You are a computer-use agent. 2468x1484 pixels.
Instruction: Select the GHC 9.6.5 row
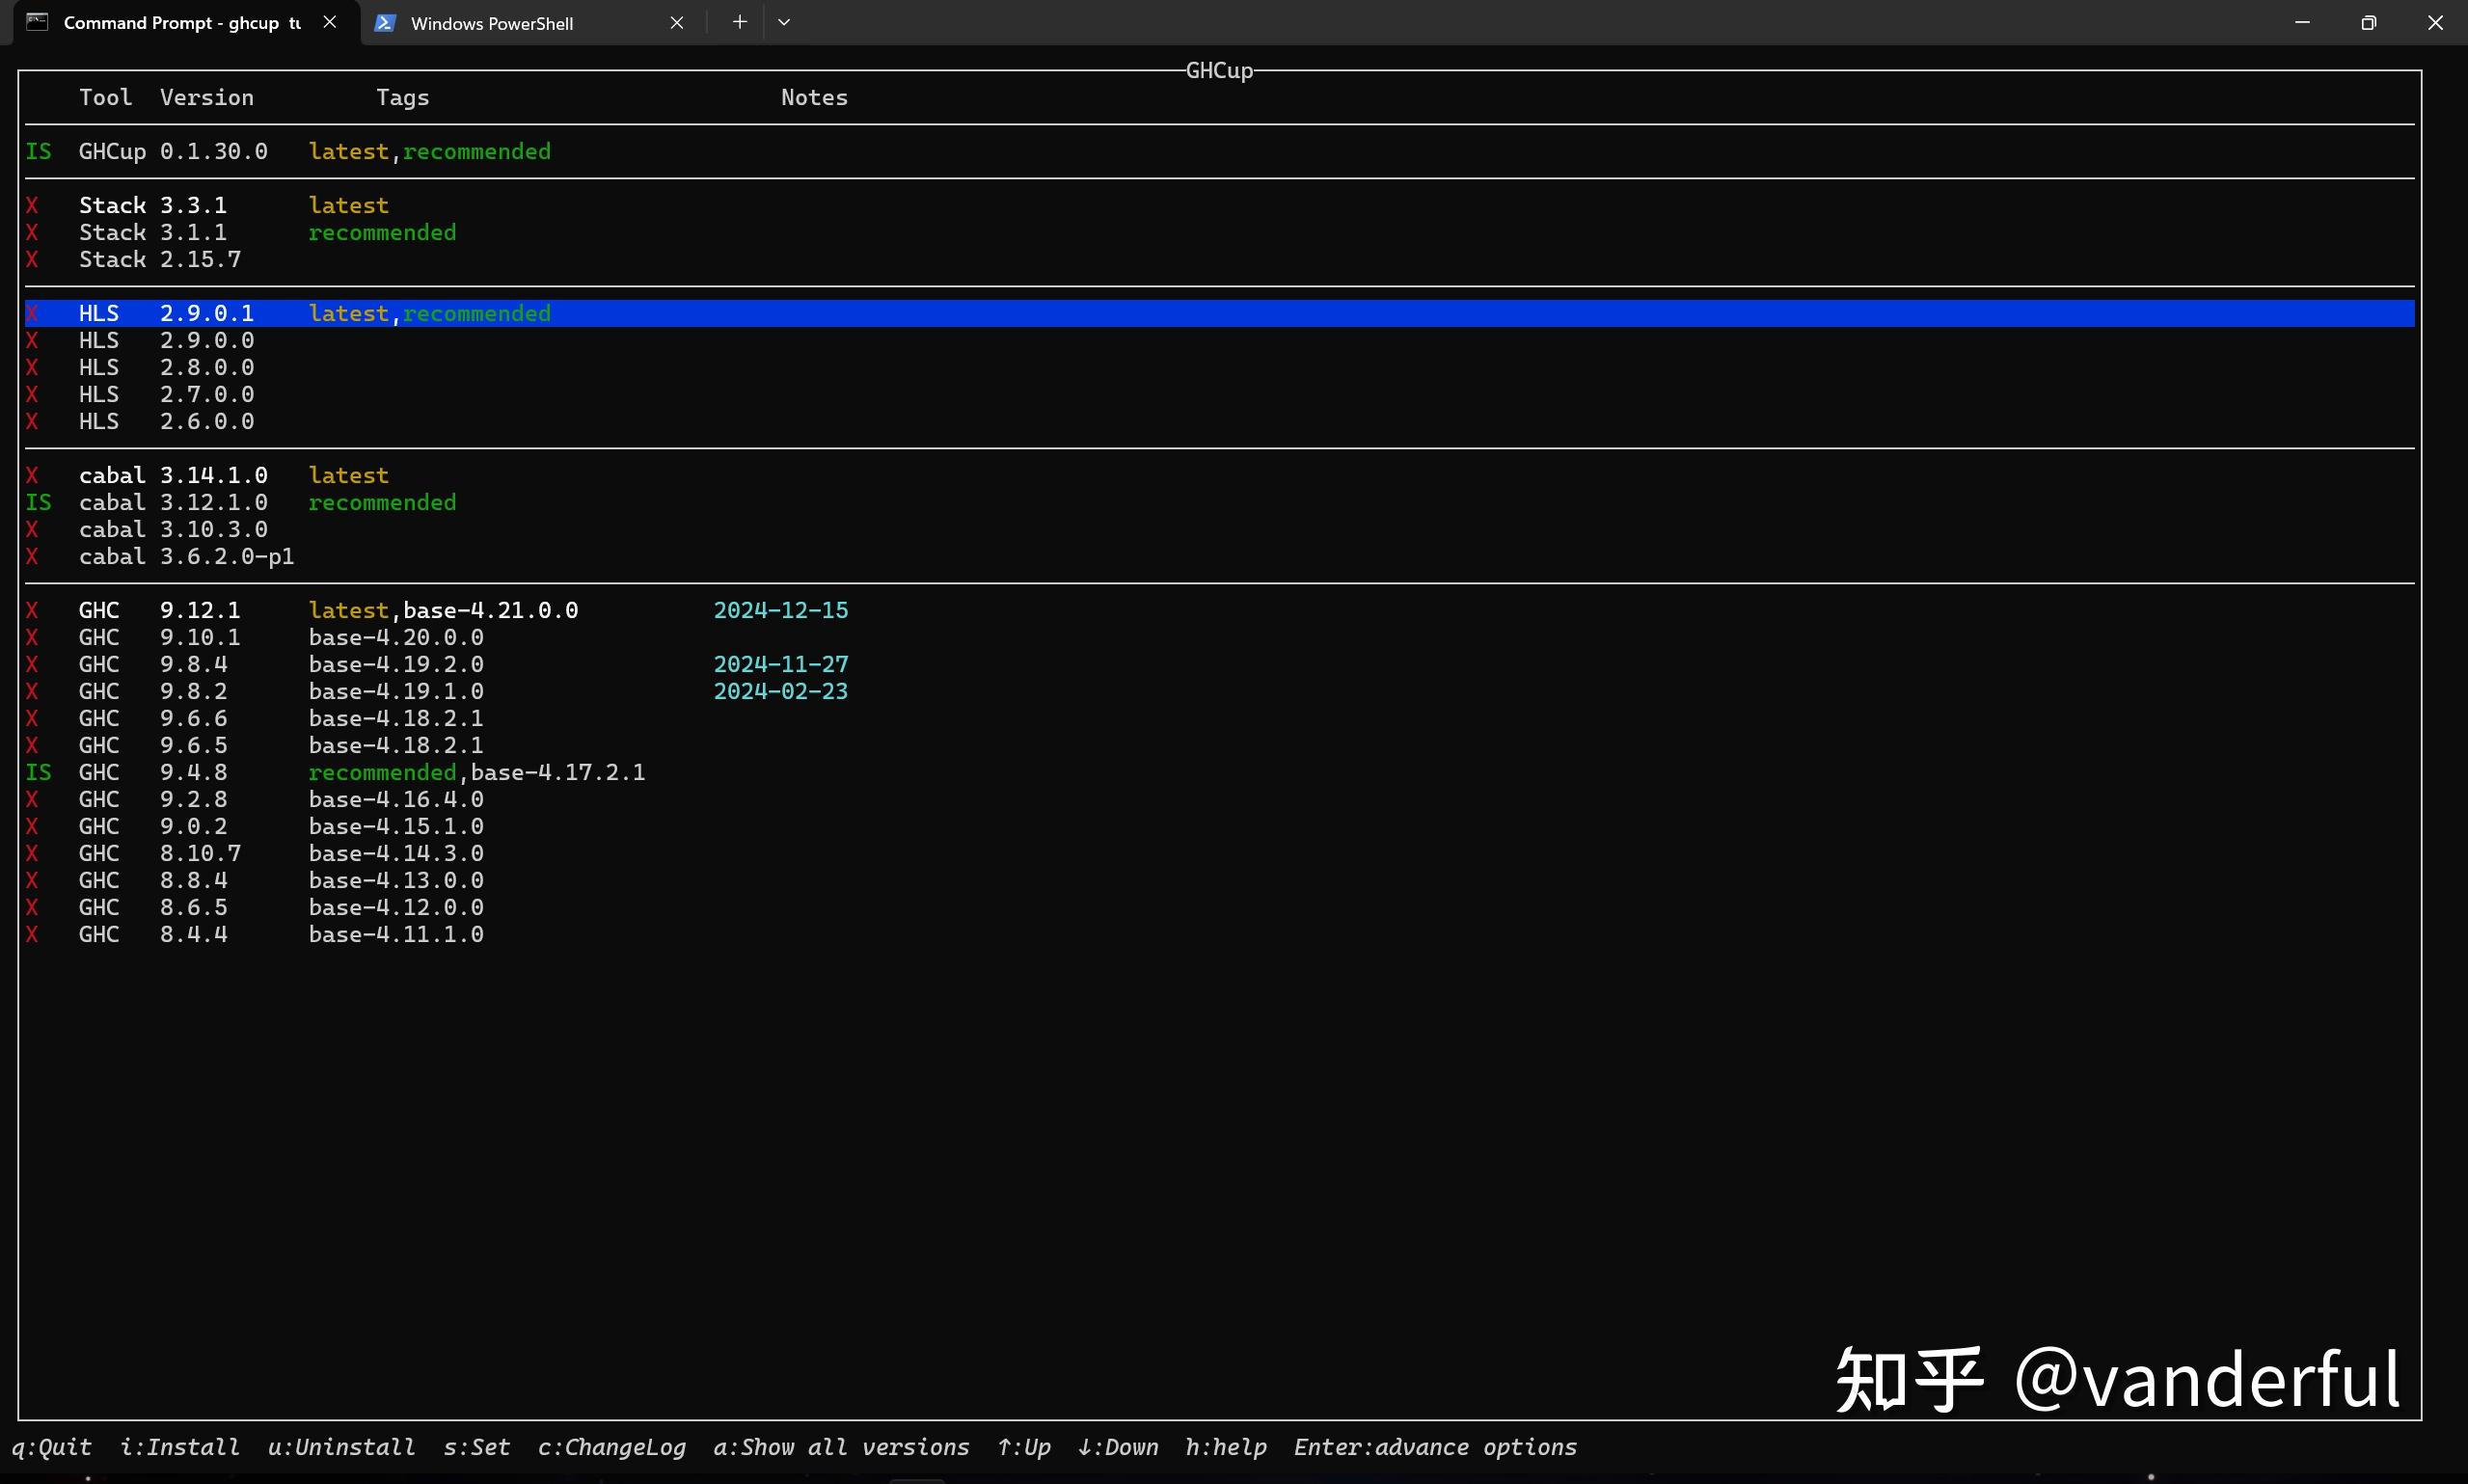click(x=1220, y=745)
